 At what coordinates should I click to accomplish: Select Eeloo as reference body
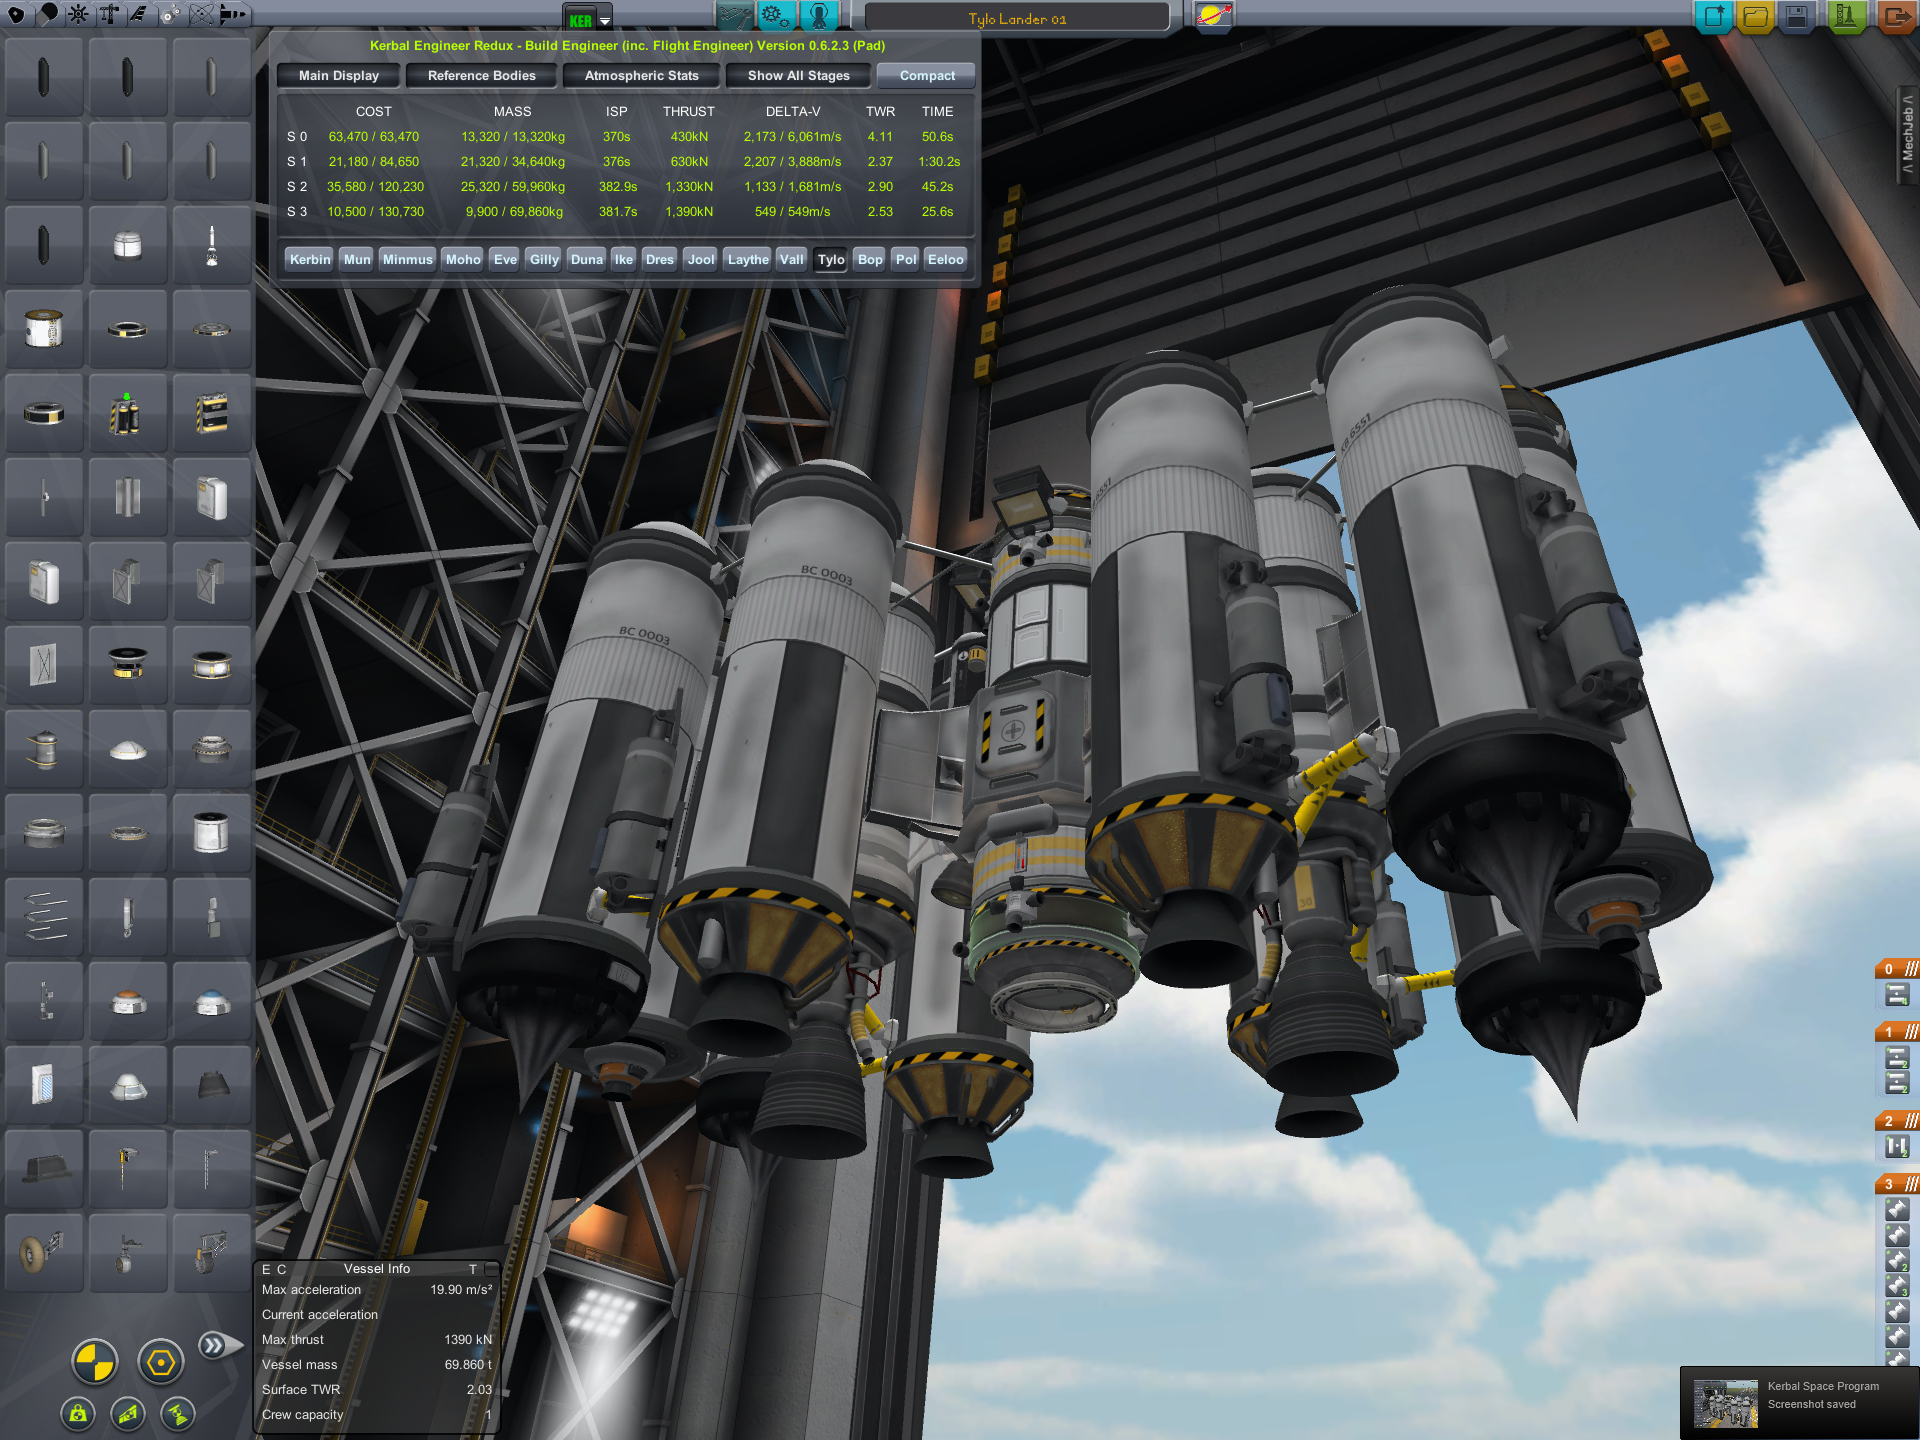[946, 260]
